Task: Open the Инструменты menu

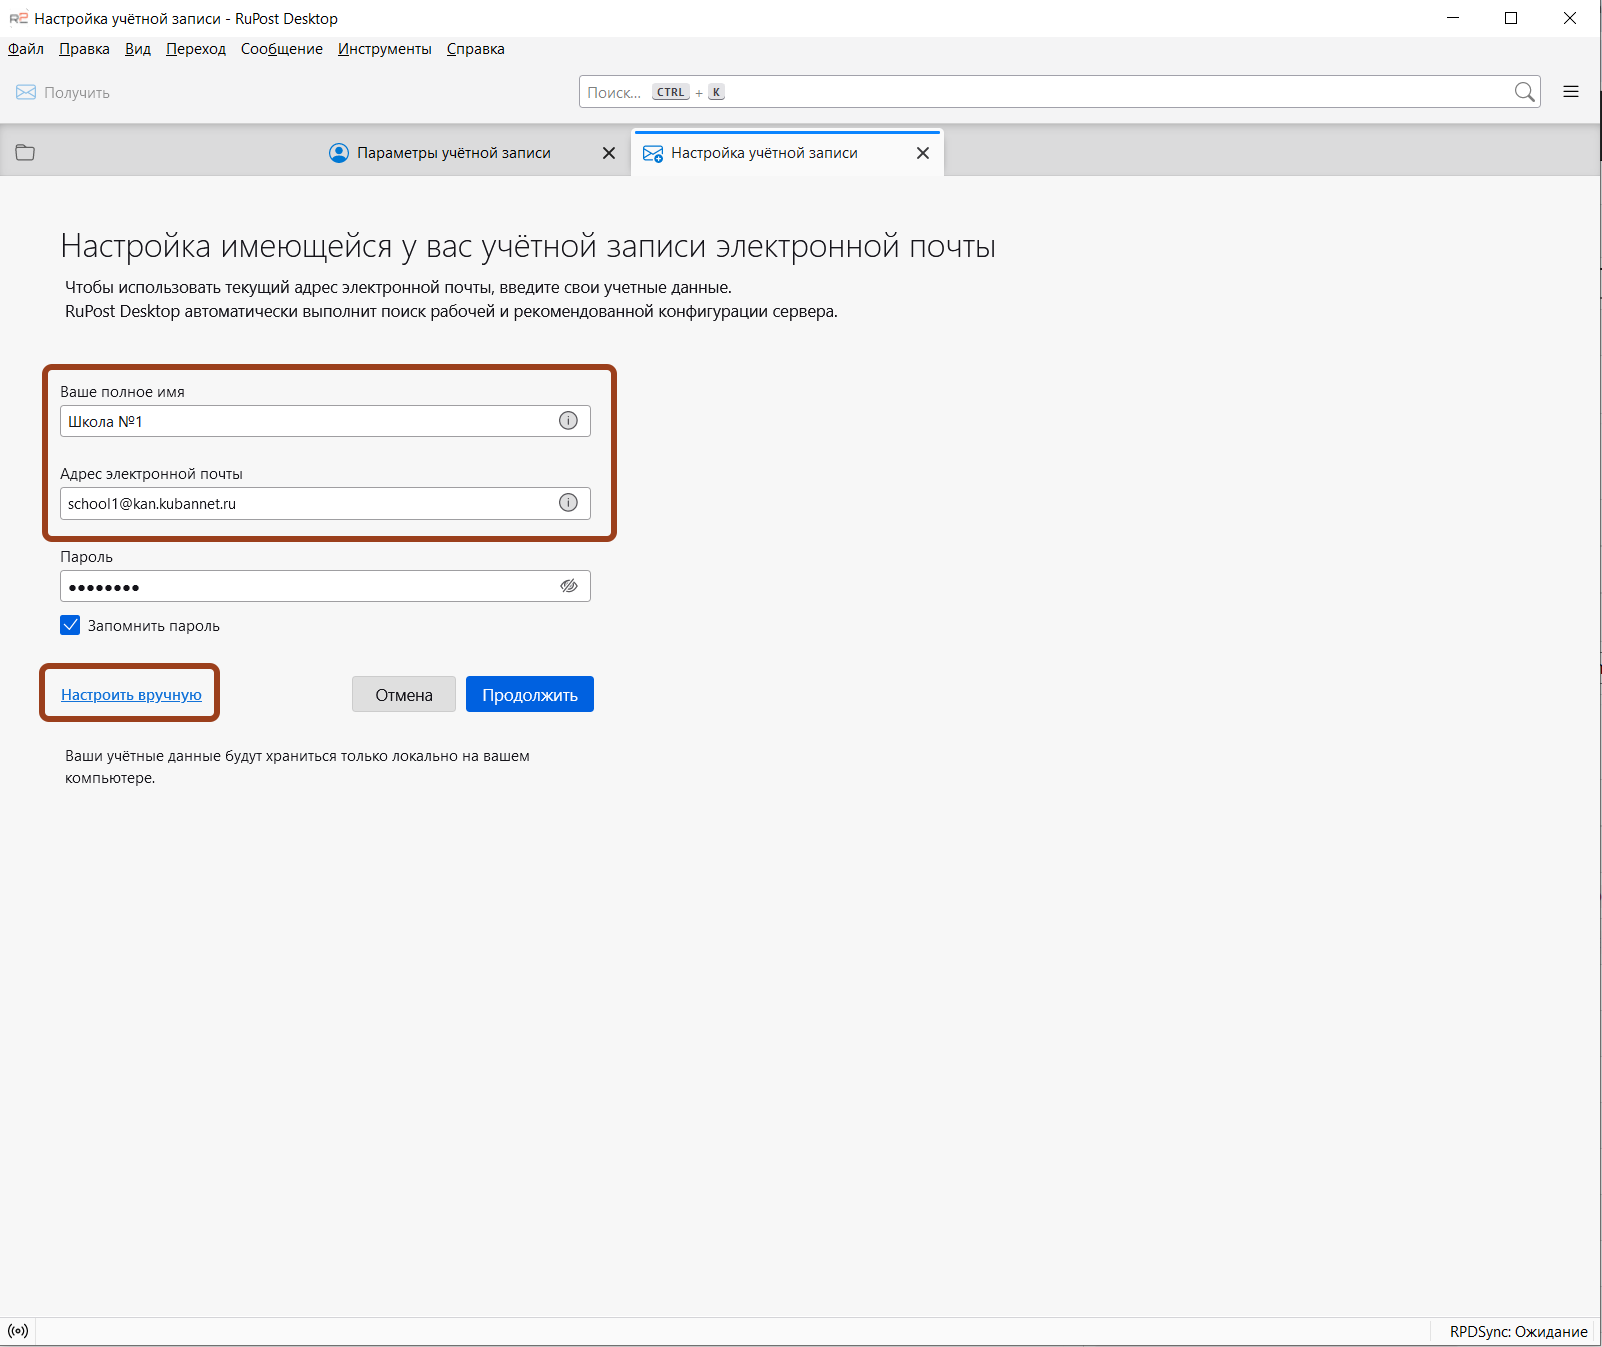Action: point(385,49)
